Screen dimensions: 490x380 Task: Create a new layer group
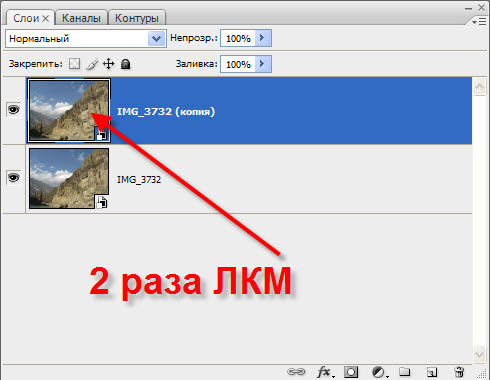[405, 371]
